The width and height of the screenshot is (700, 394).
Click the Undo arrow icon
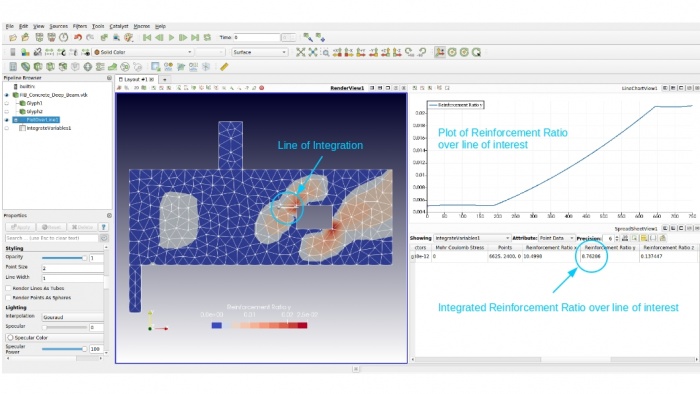78,37
